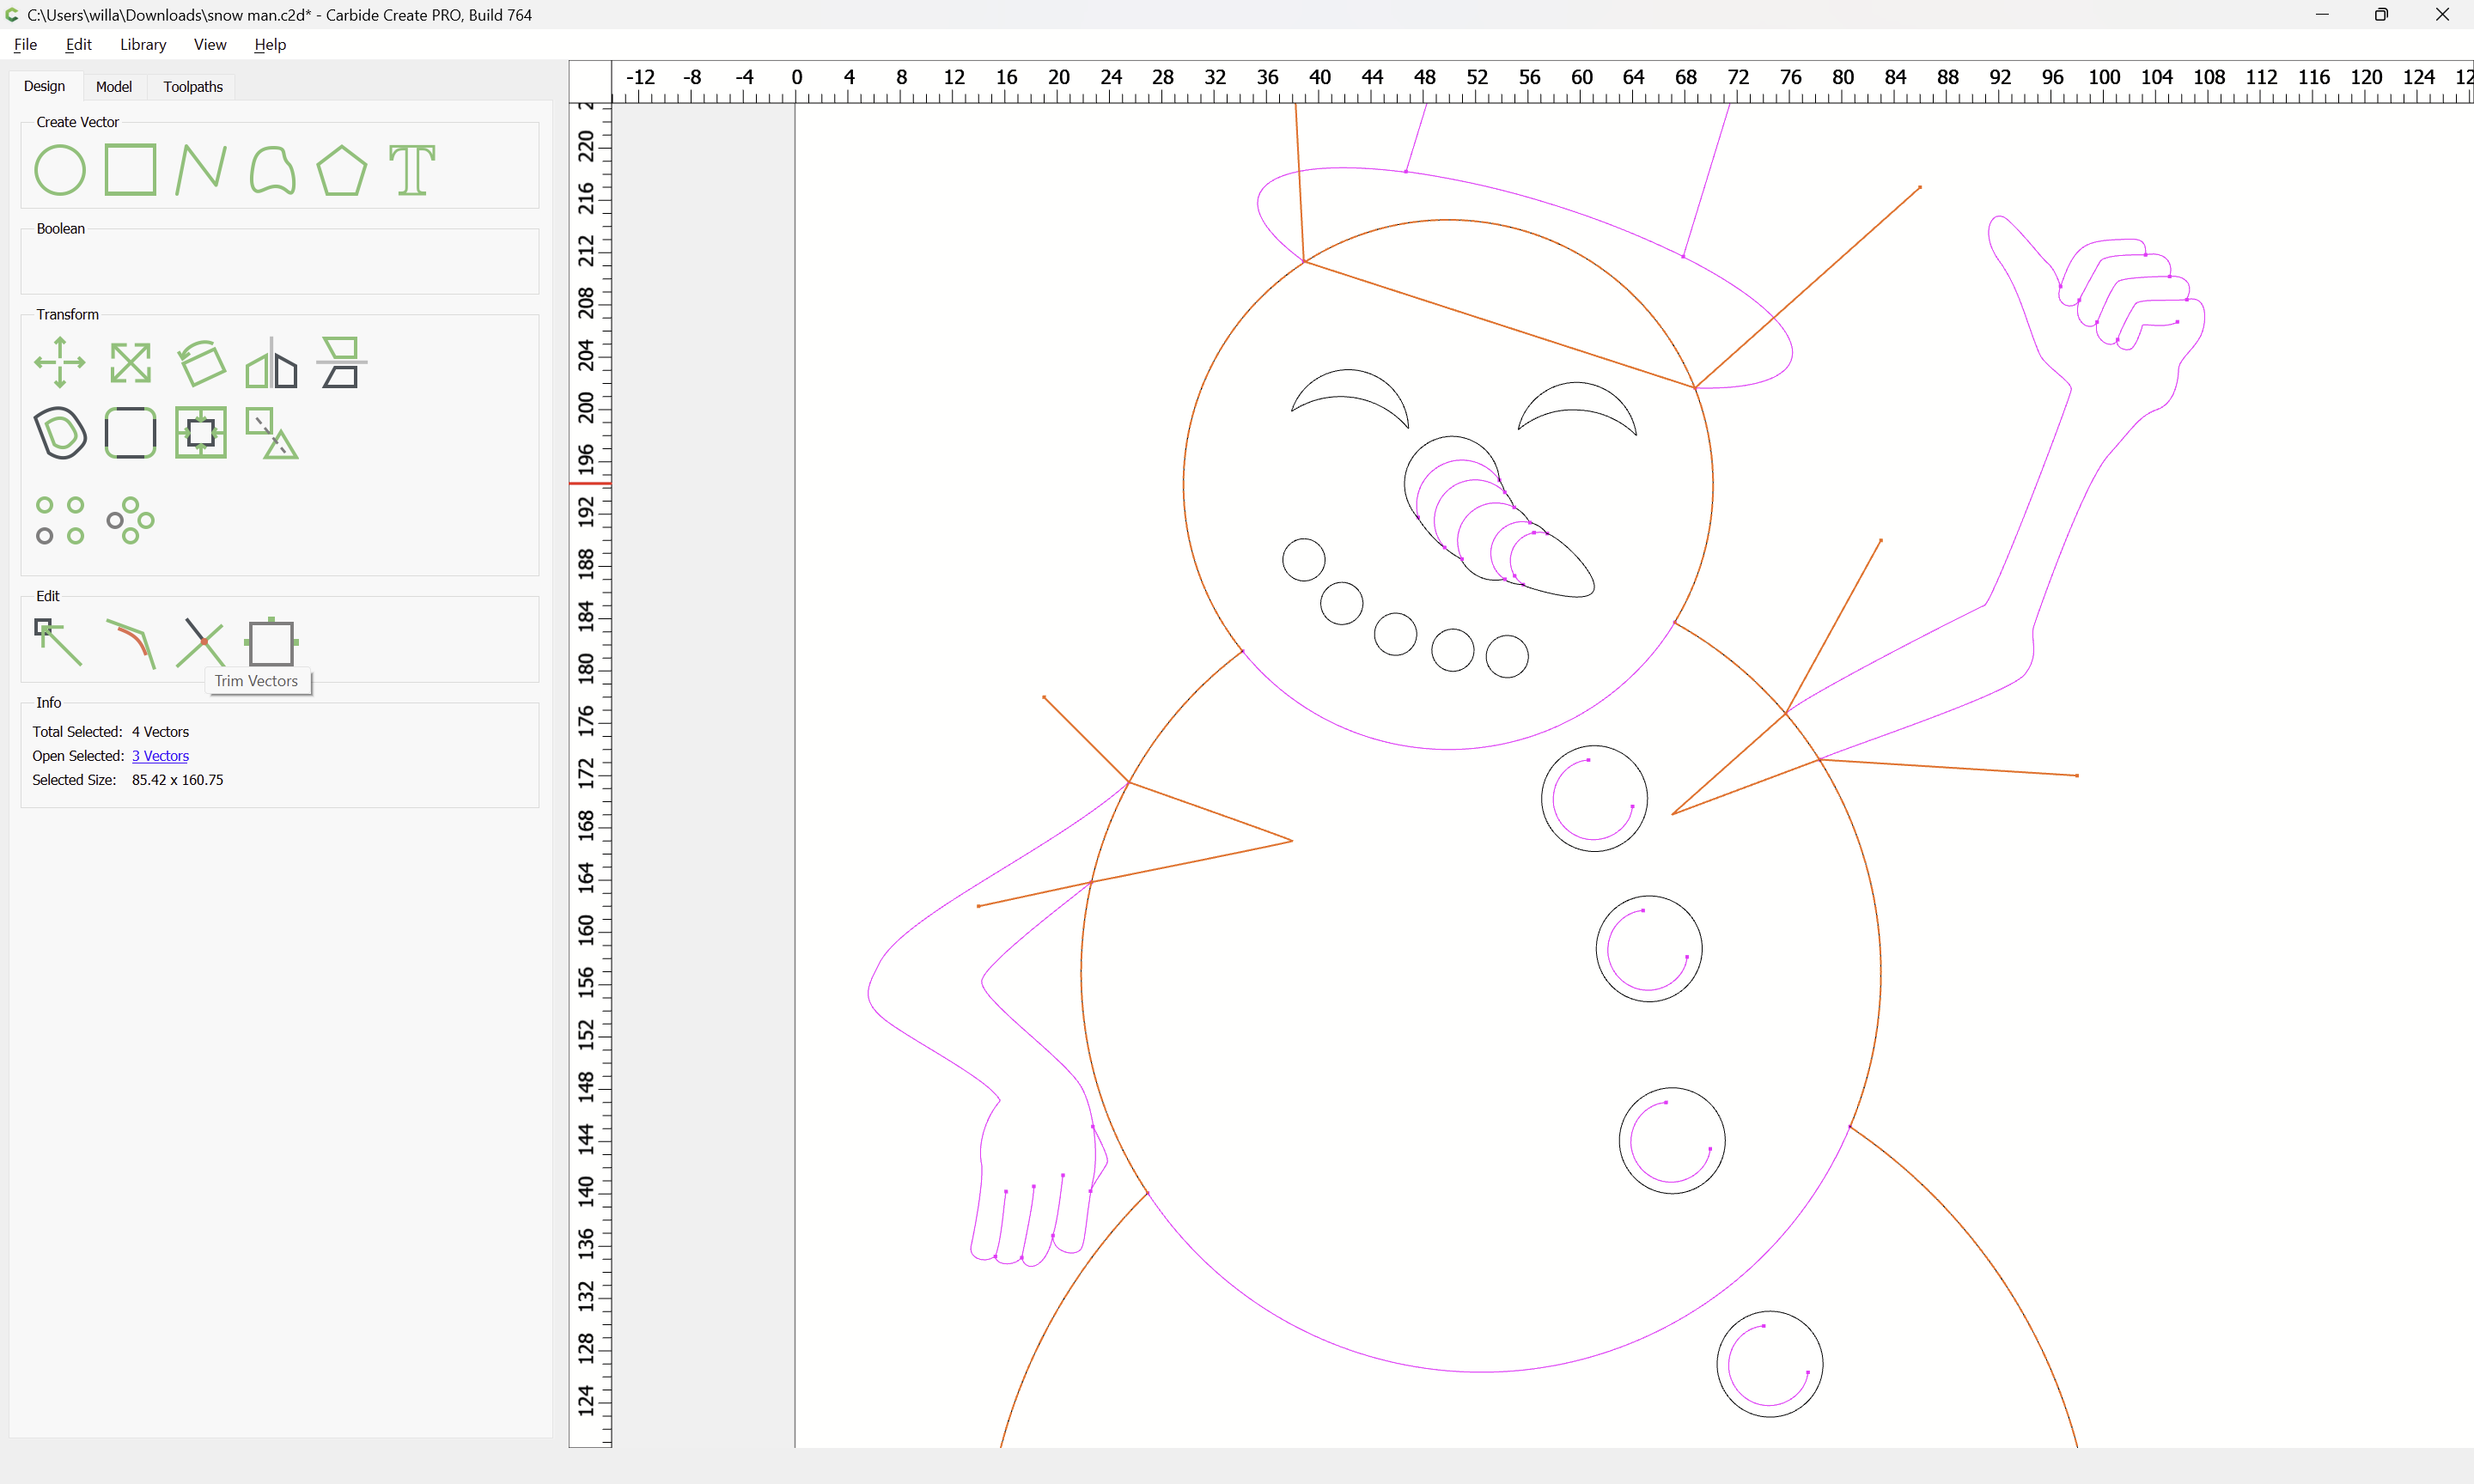Image resolution: width=2474 pixels, height=1484 pixels.
Task: Open the Linear Array tool
Action: (x=60, y=520)
